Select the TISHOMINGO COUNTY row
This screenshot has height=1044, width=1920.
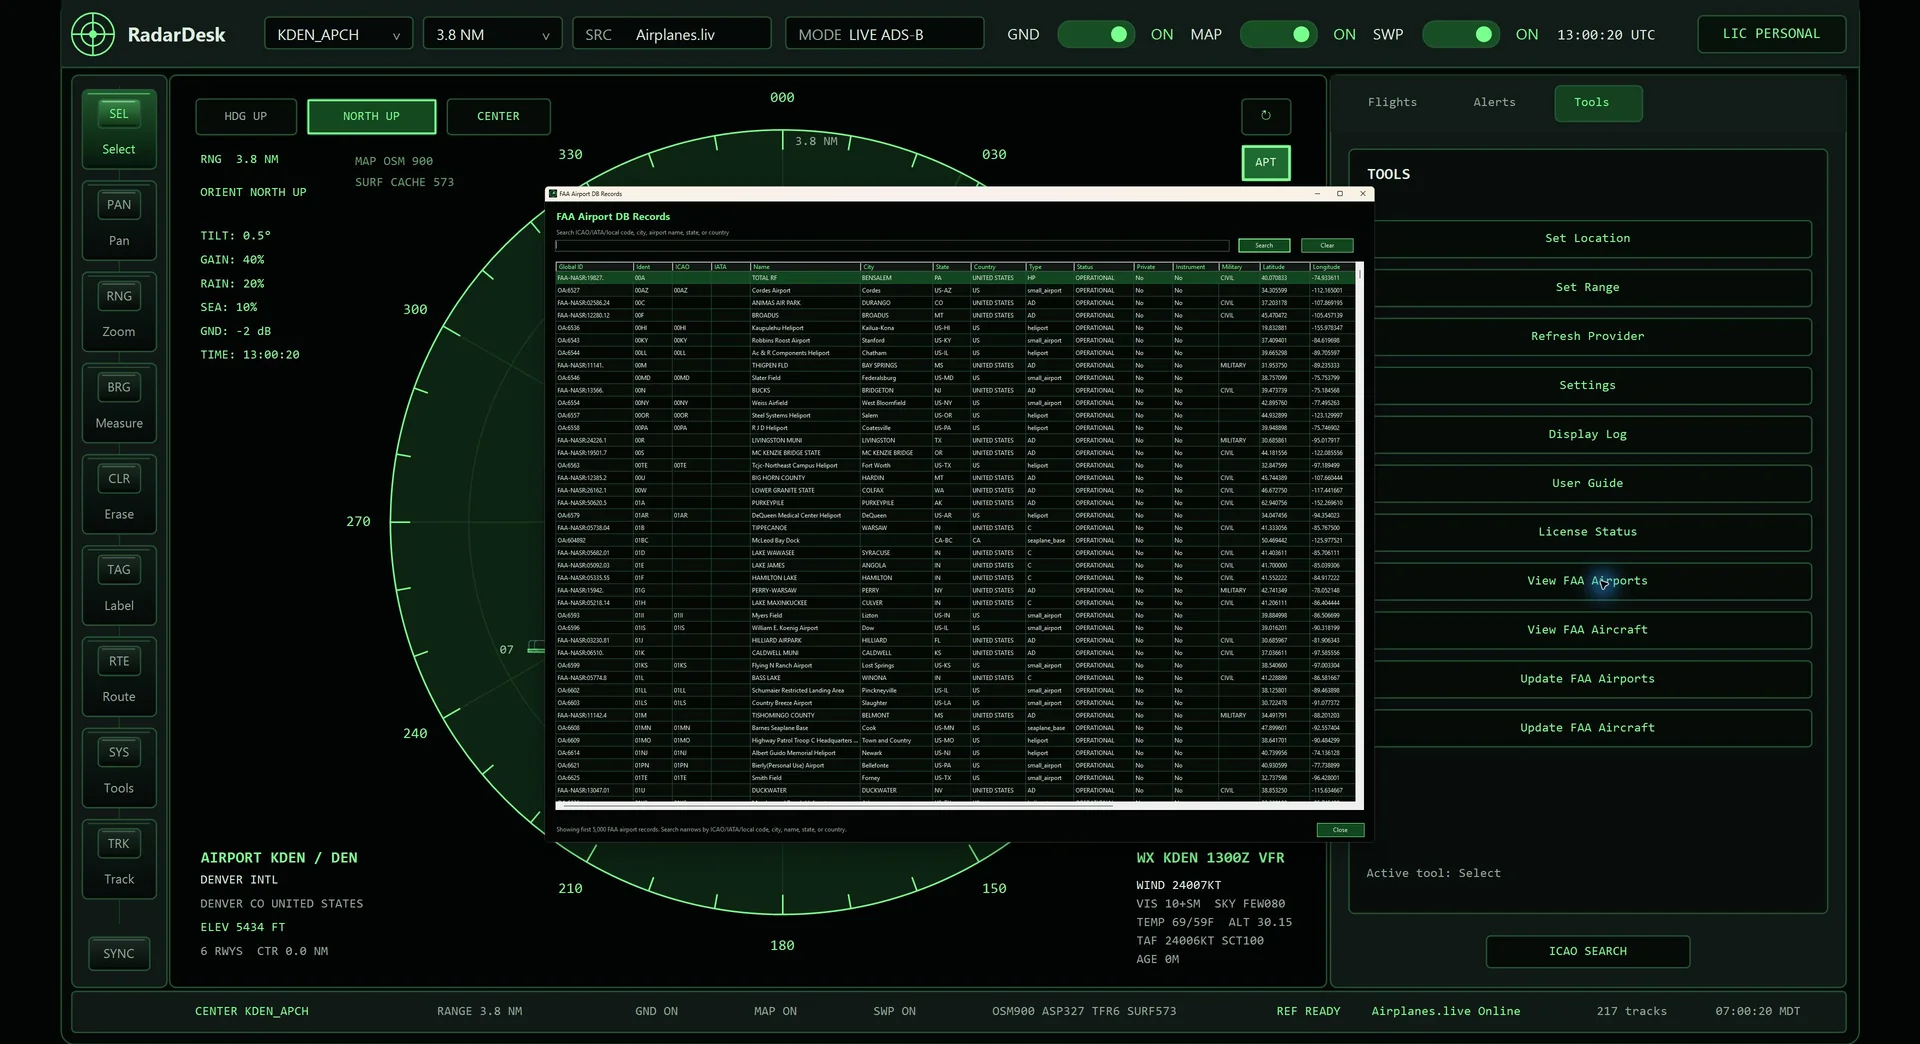956,715
